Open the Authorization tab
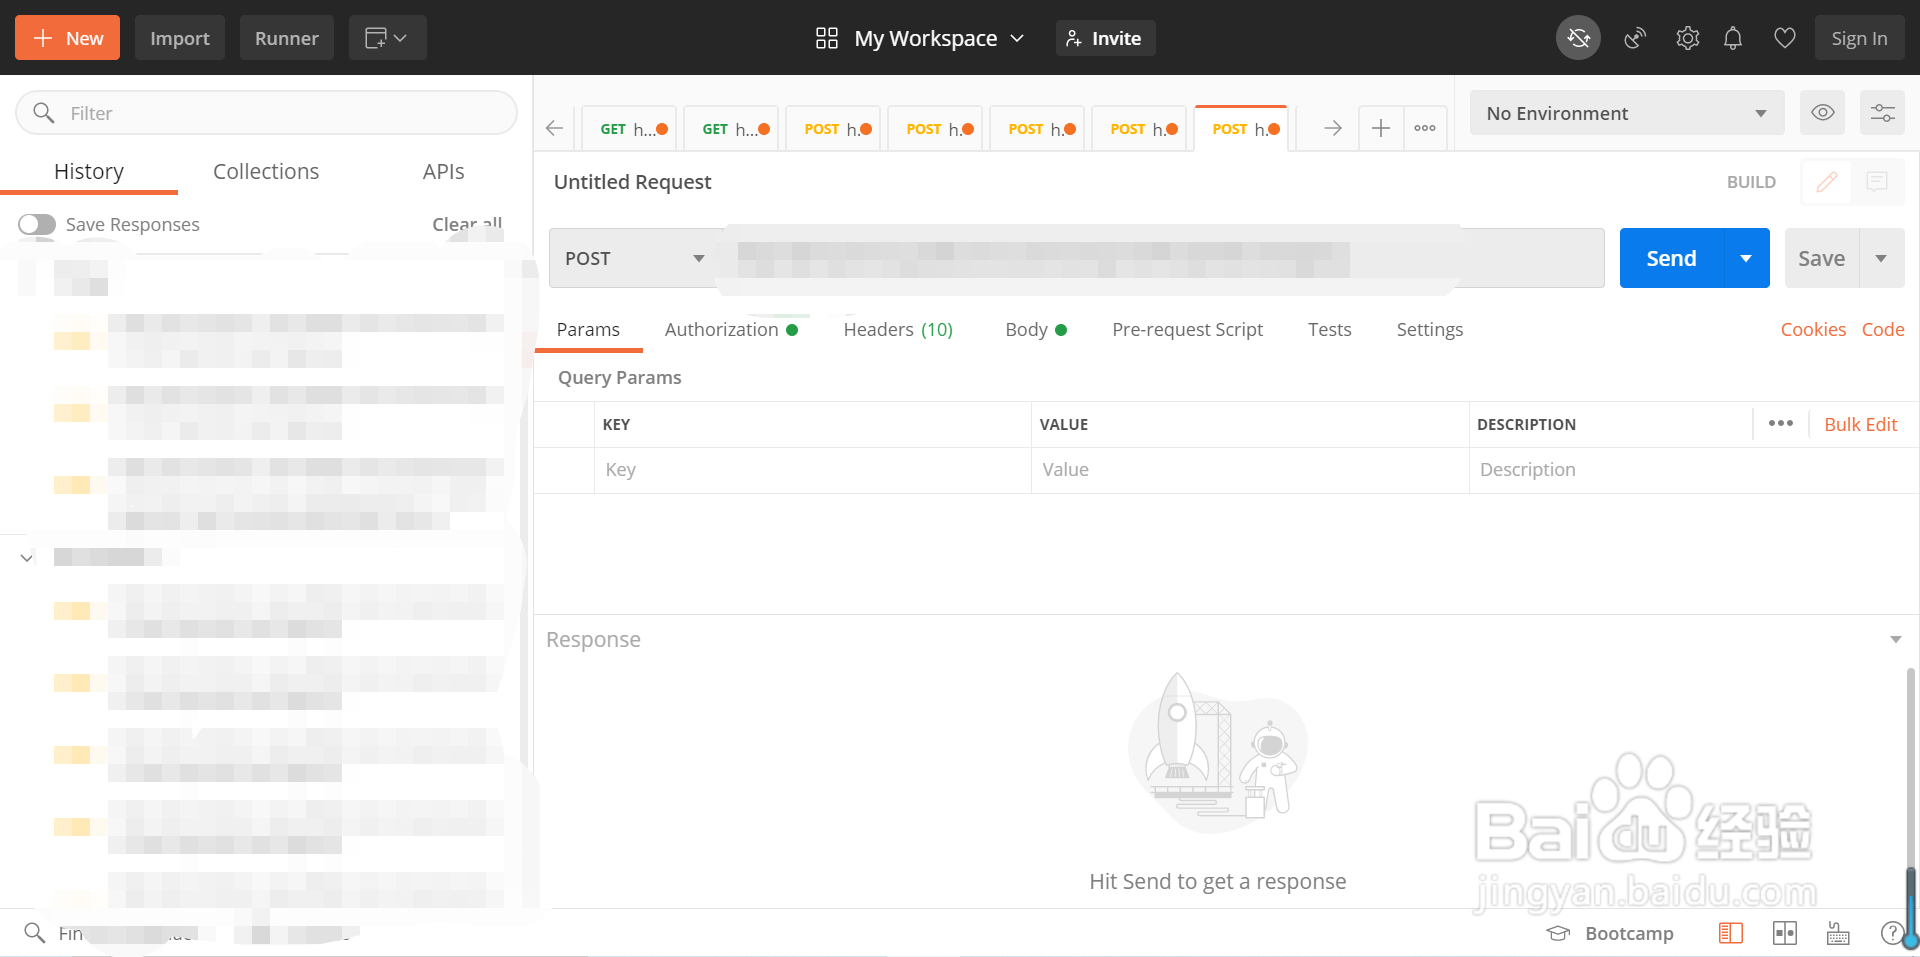The width and height of the screenshot is (1920, 957). 731,329
